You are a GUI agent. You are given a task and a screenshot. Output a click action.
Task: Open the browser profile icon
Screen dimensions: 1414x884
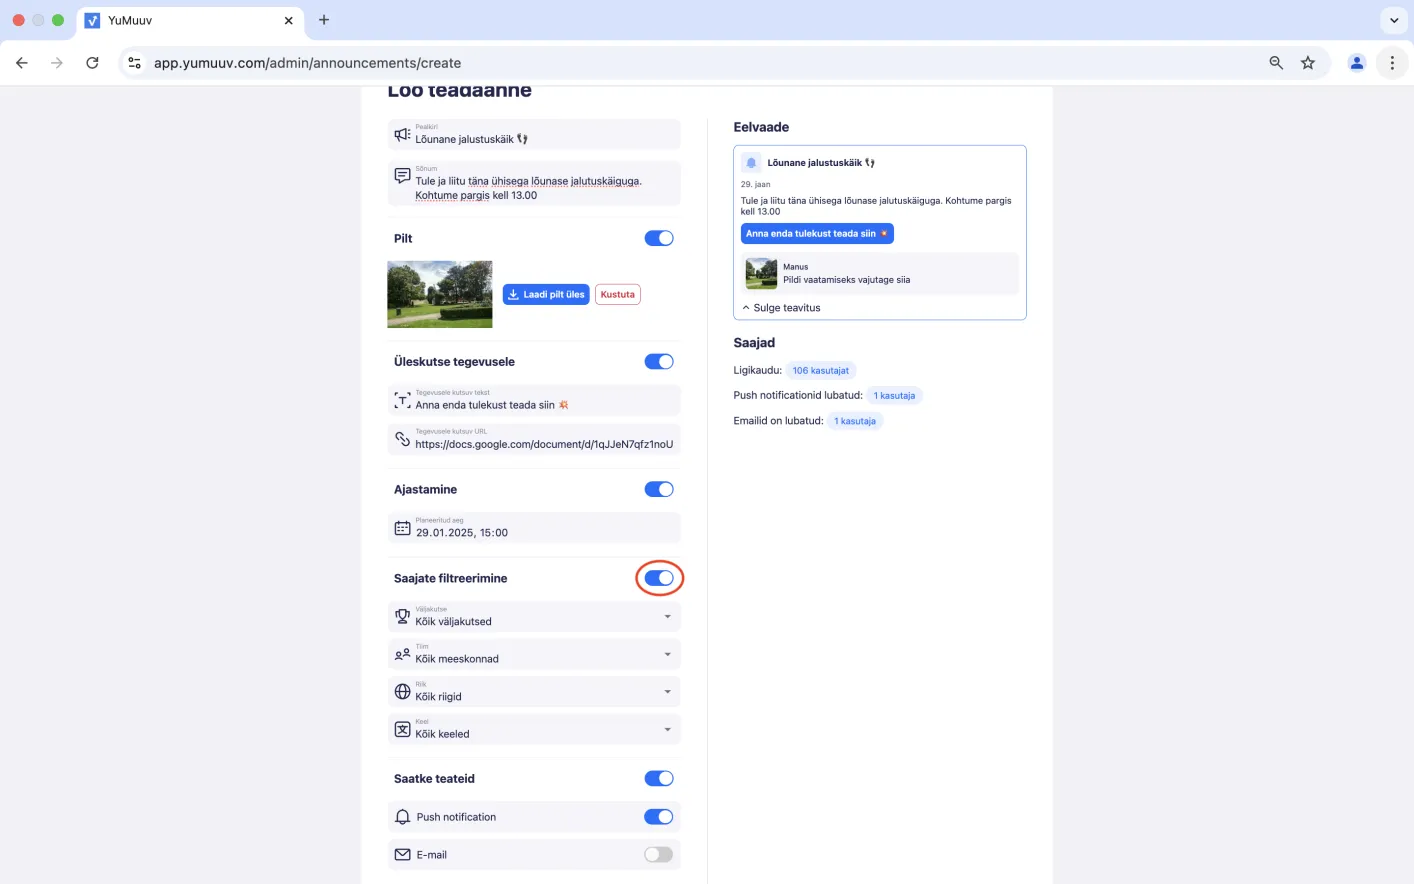pos(1357,63)
